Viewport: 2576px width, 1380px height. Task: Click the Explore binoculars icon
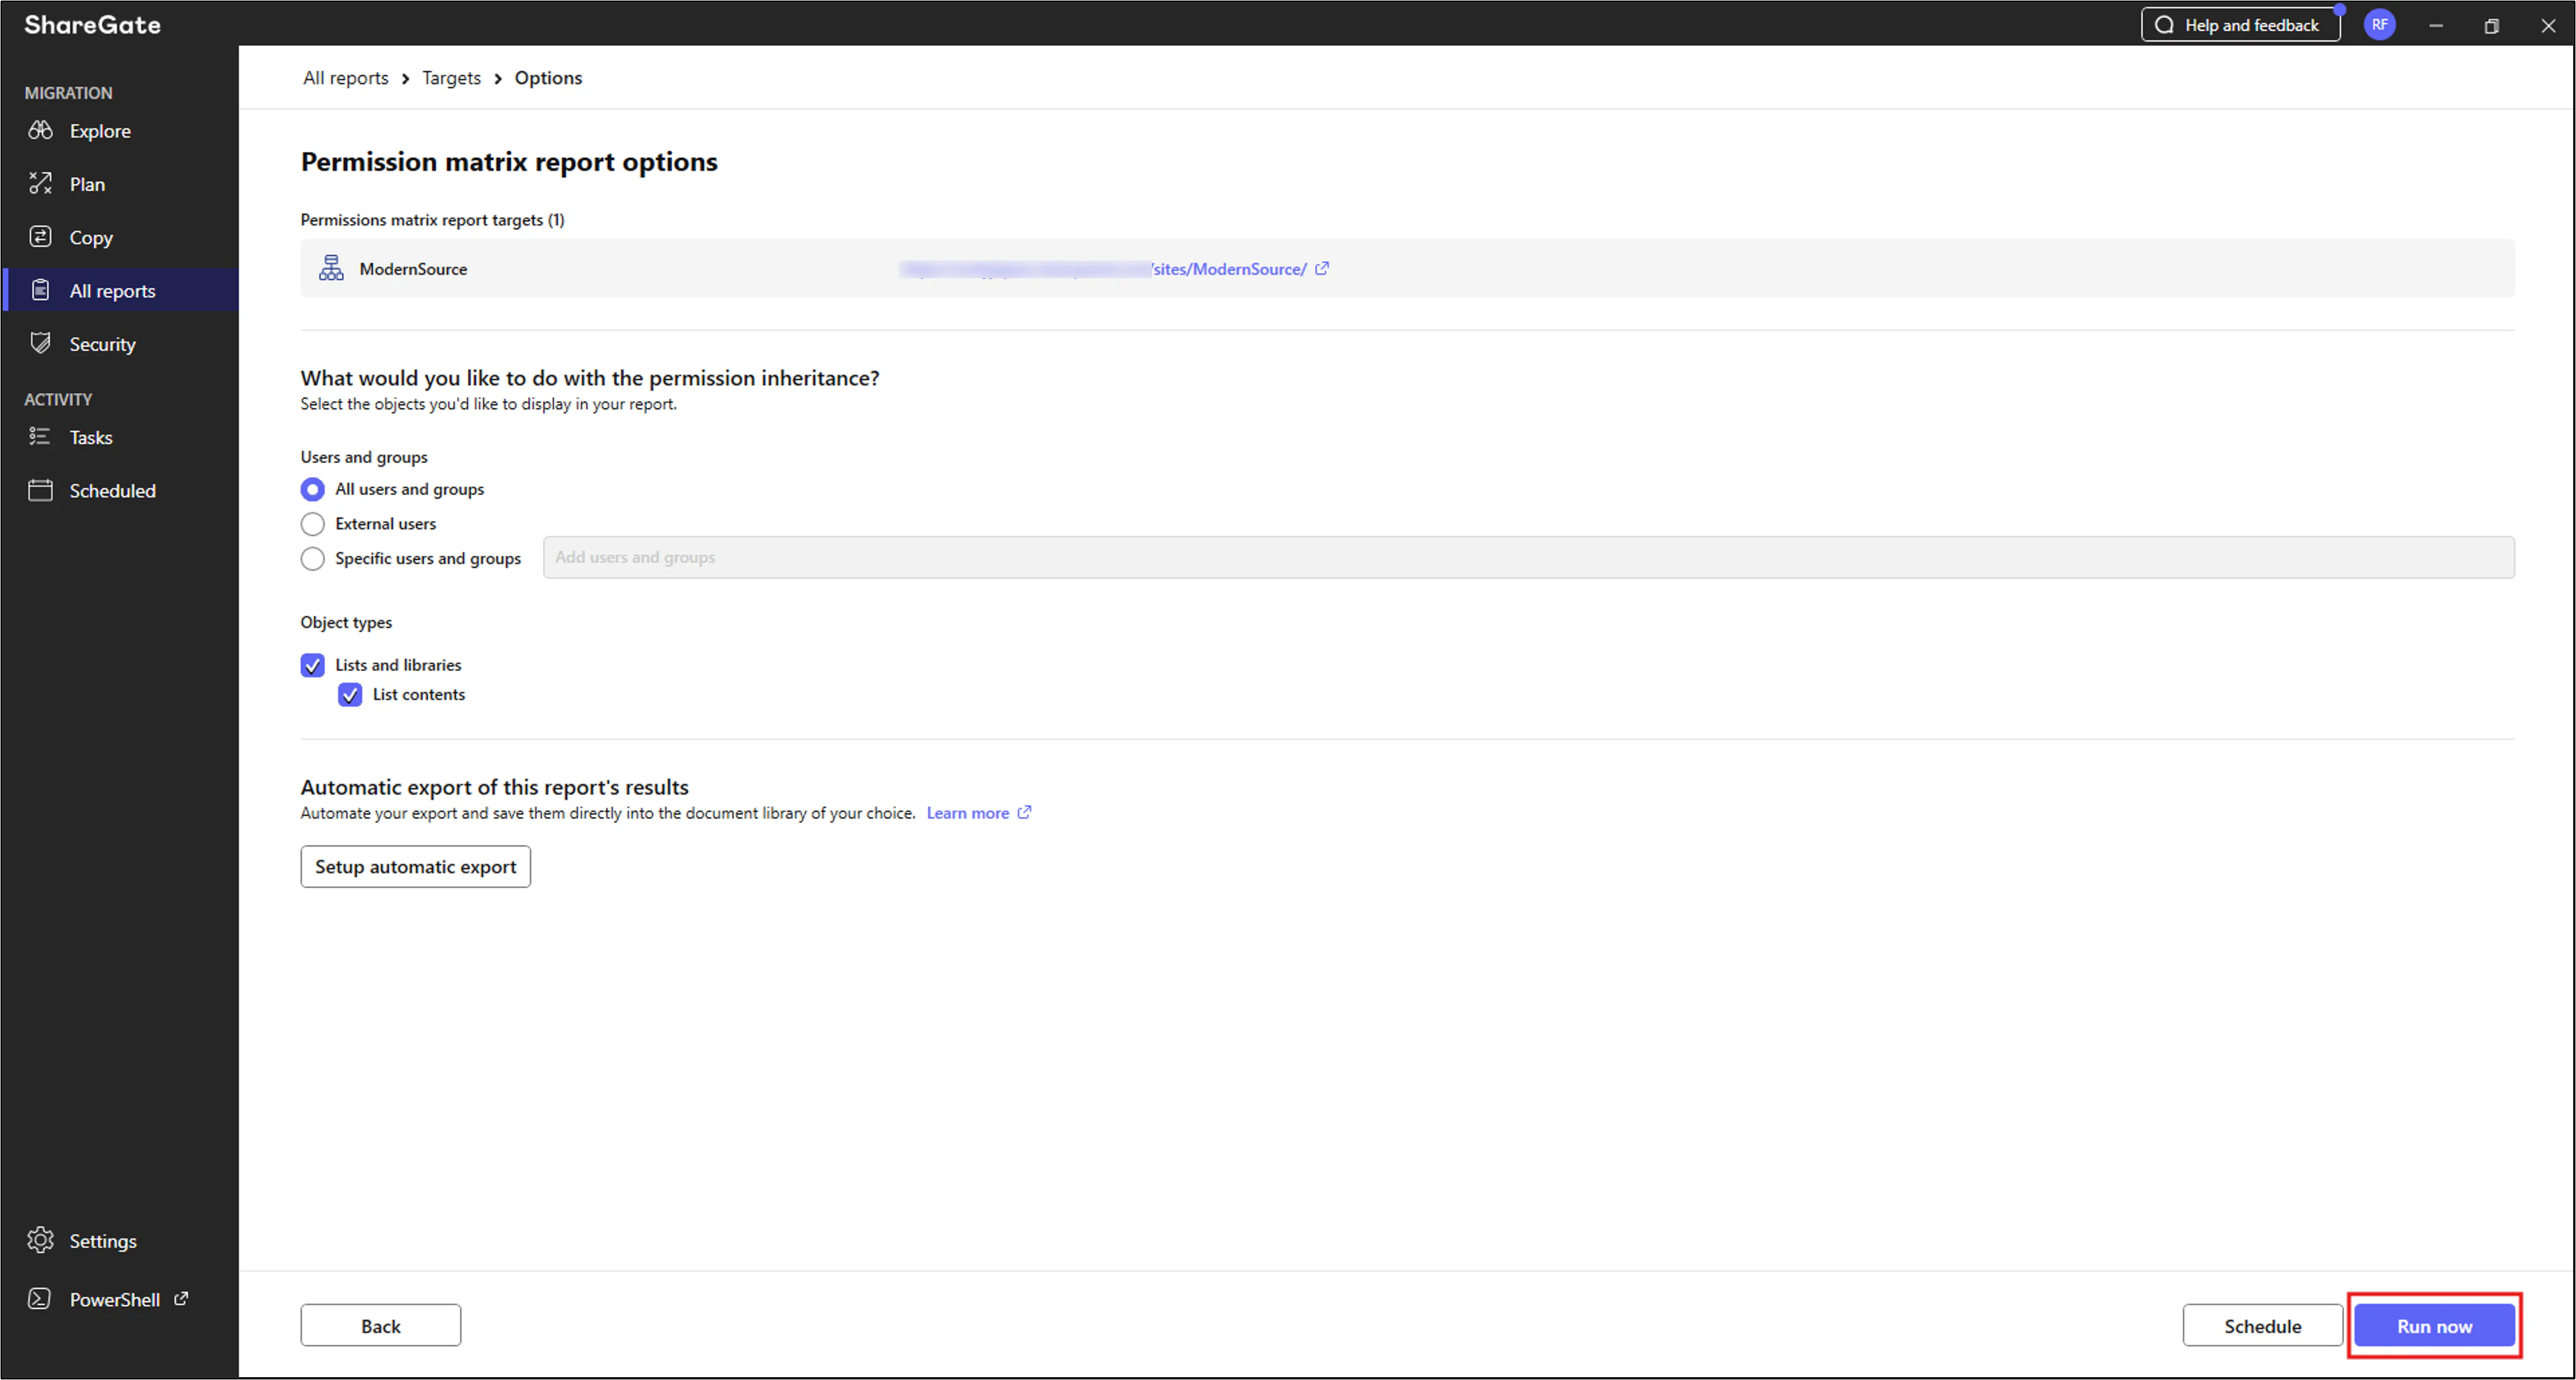coord(40,131)
